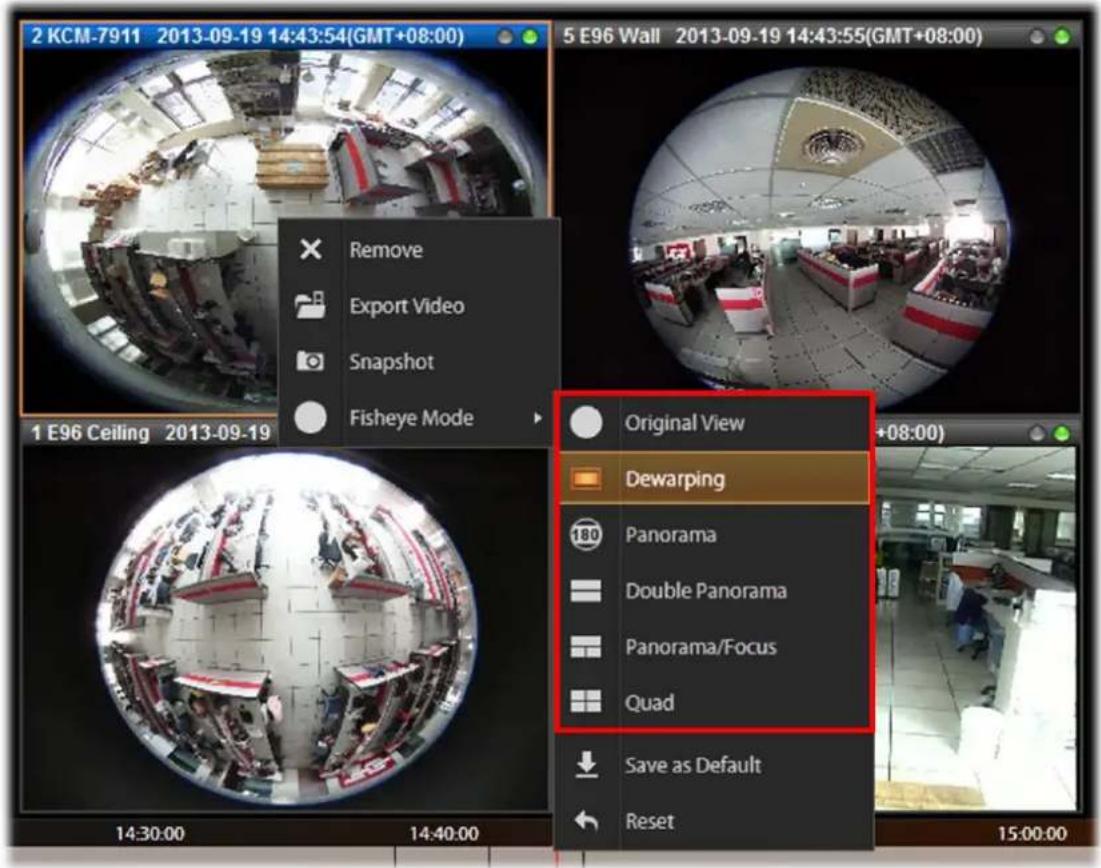
Task: Click the Panorama/Focus layout icon
Action: pyautogui.click(x=586, y=647)
